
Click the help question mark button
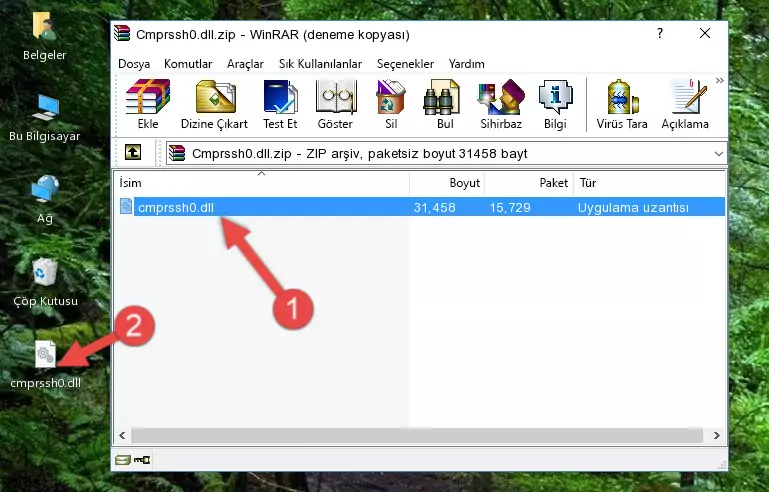pos(660,33)
